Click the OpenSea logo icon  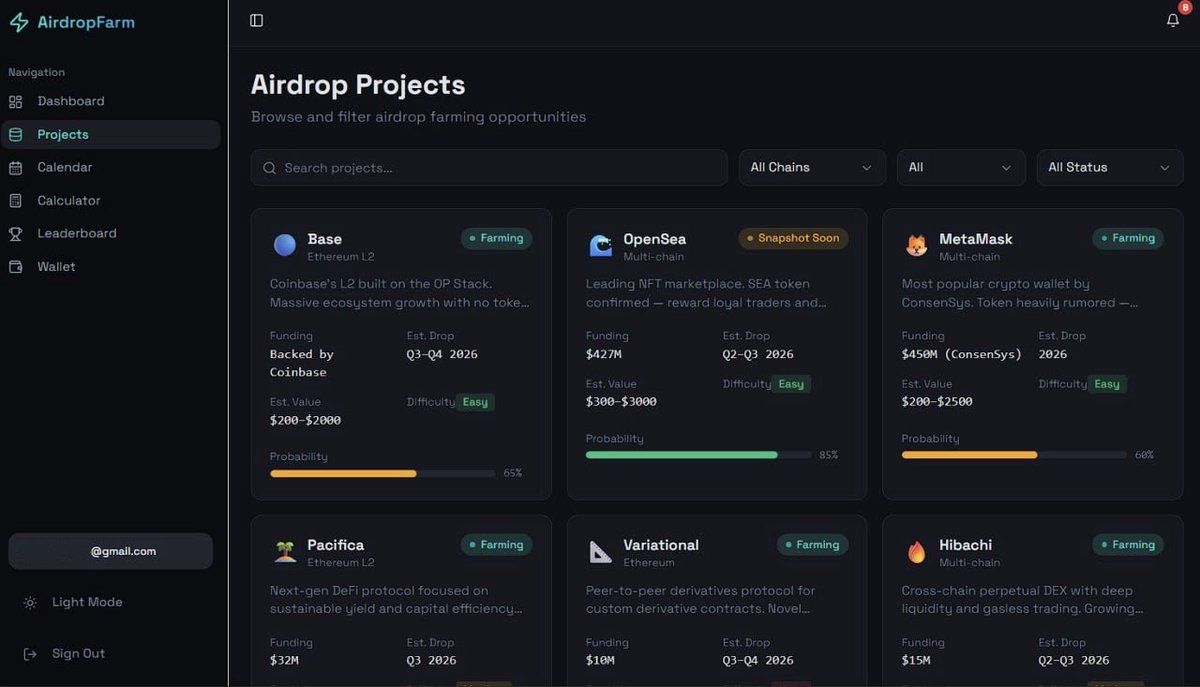(x=601, y=245)
